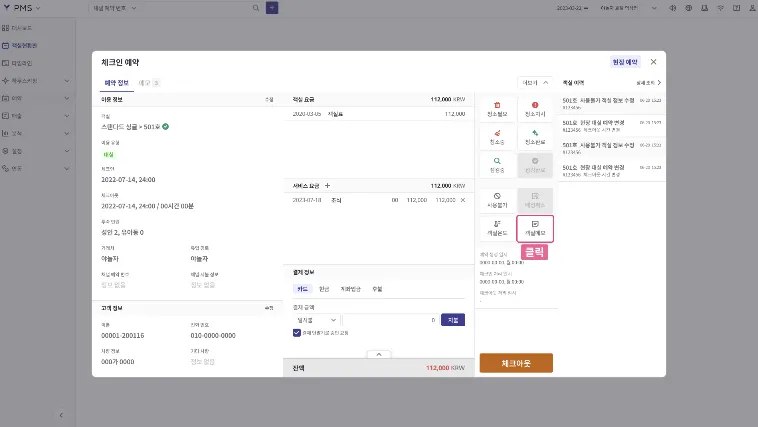This screenshot has width=758, height=427.
Task: Click the PMS logo in top-left corner
Action: point(18,8)
